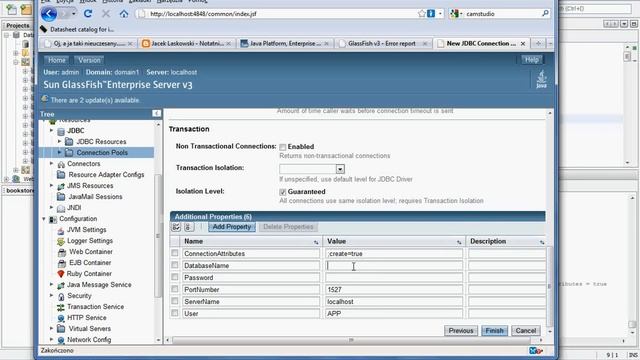Expand Connection Pools tree node arrow
Image resolution: width=640 pixels, height=360 pixels.
pos(59,152)
